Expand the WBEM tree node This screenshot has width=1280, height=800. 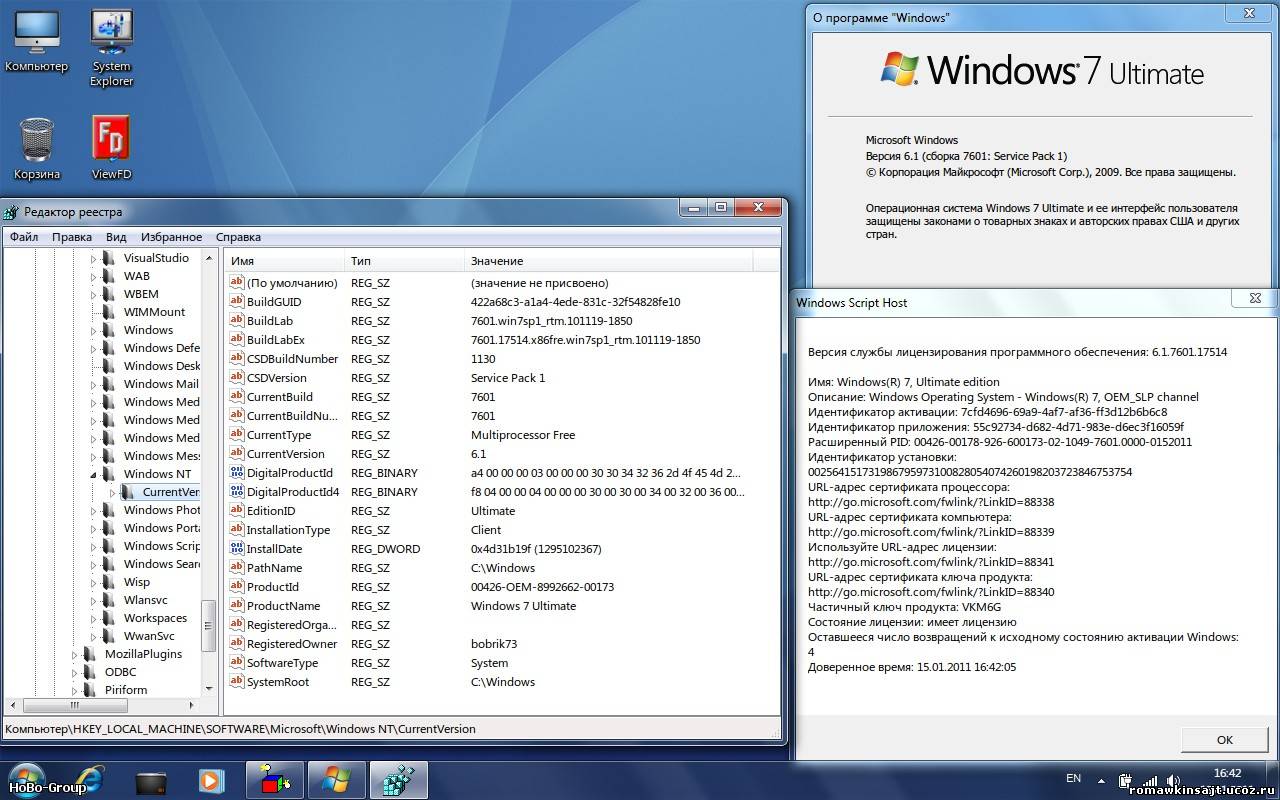(94, 294)
